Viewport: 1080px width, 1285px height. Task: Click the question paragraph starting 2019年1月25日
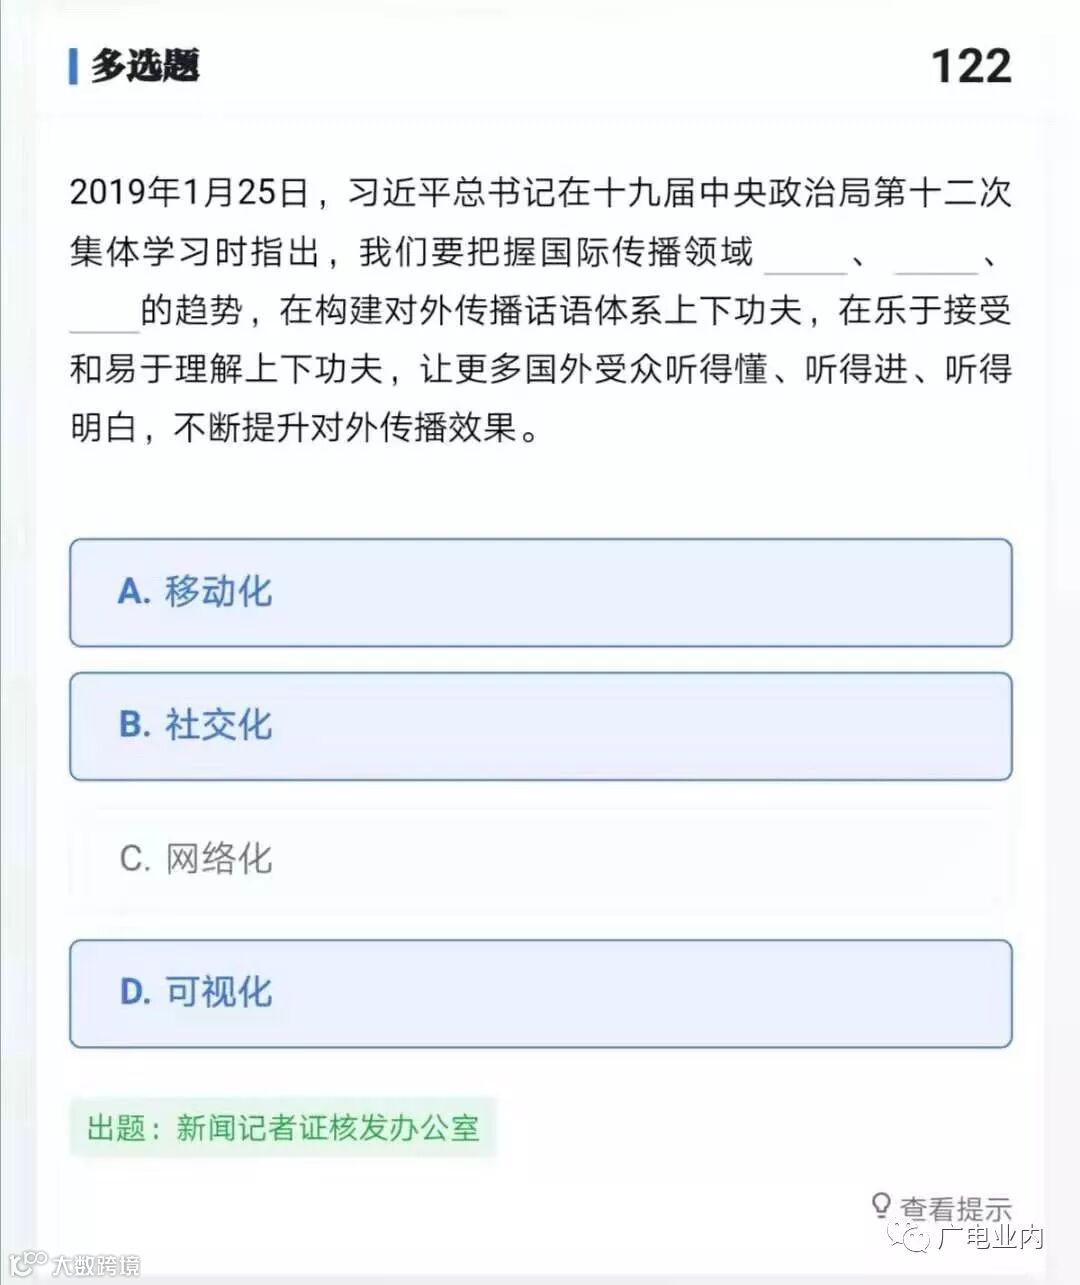[540, 309]
